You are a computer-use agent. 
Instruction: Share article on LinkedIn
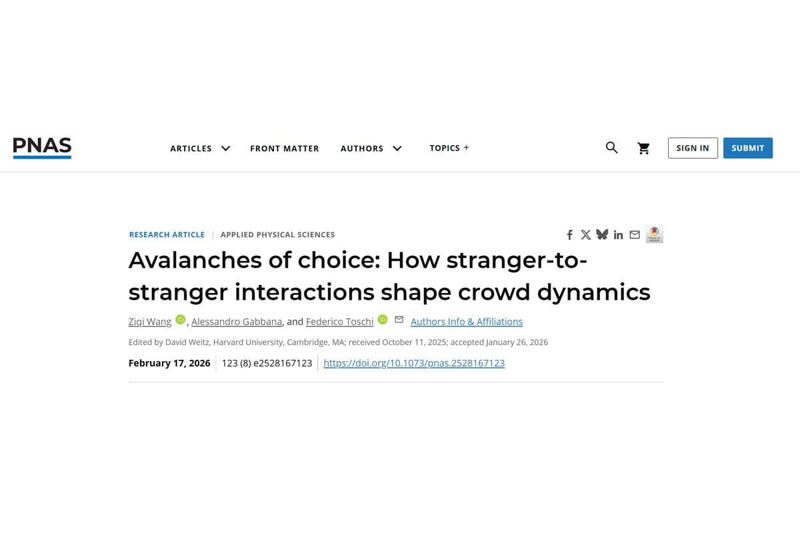[x=618, y=235]
